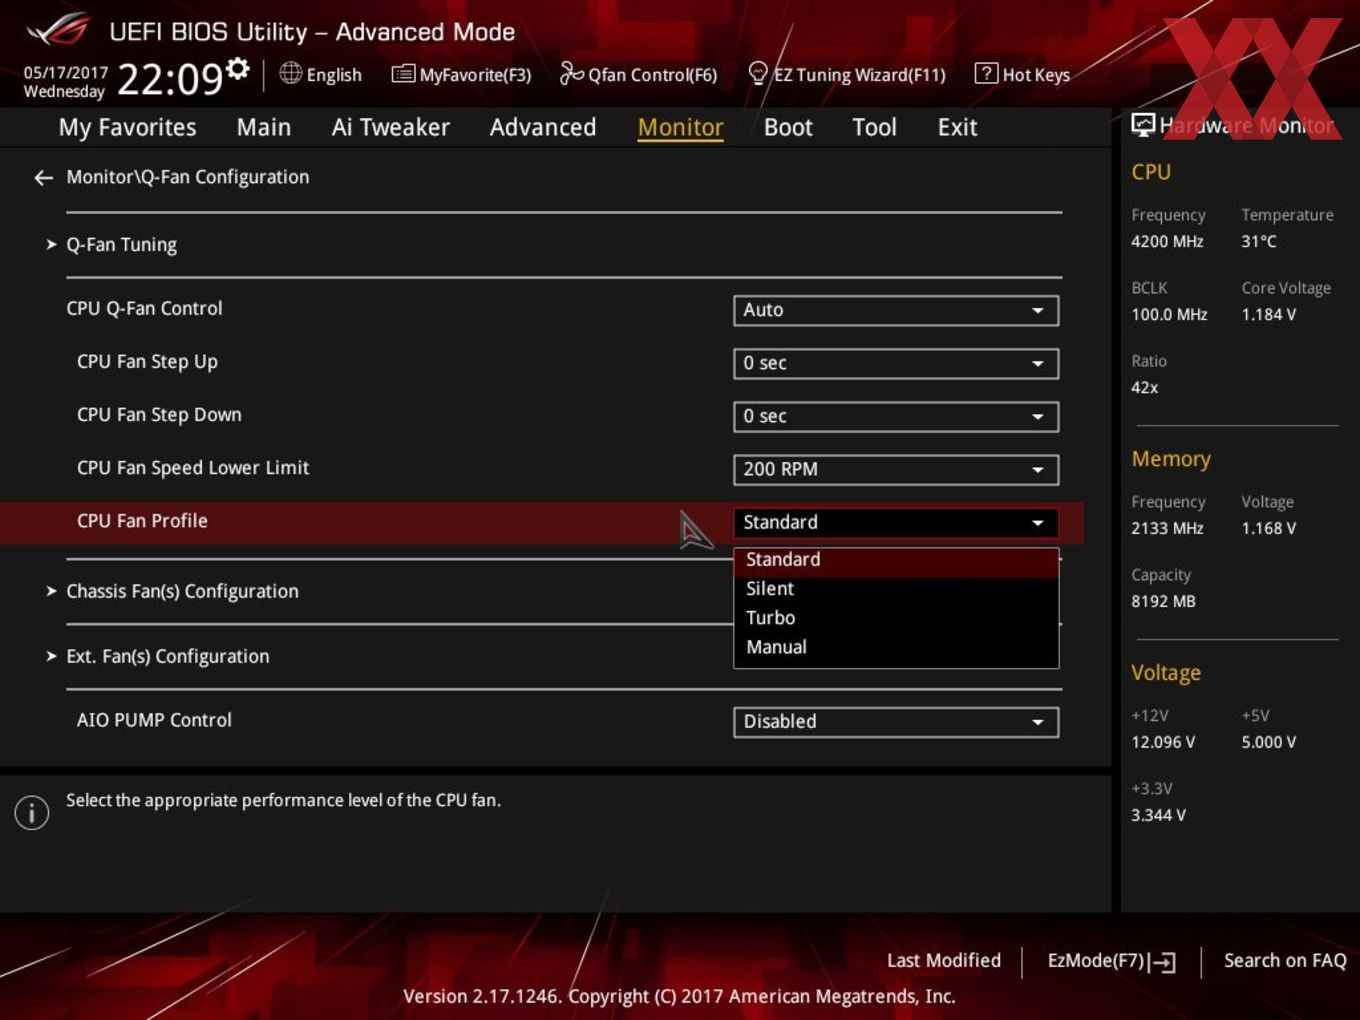
Task: Click the CPU Fan Step Down label
Action: [x=159, y=415]
